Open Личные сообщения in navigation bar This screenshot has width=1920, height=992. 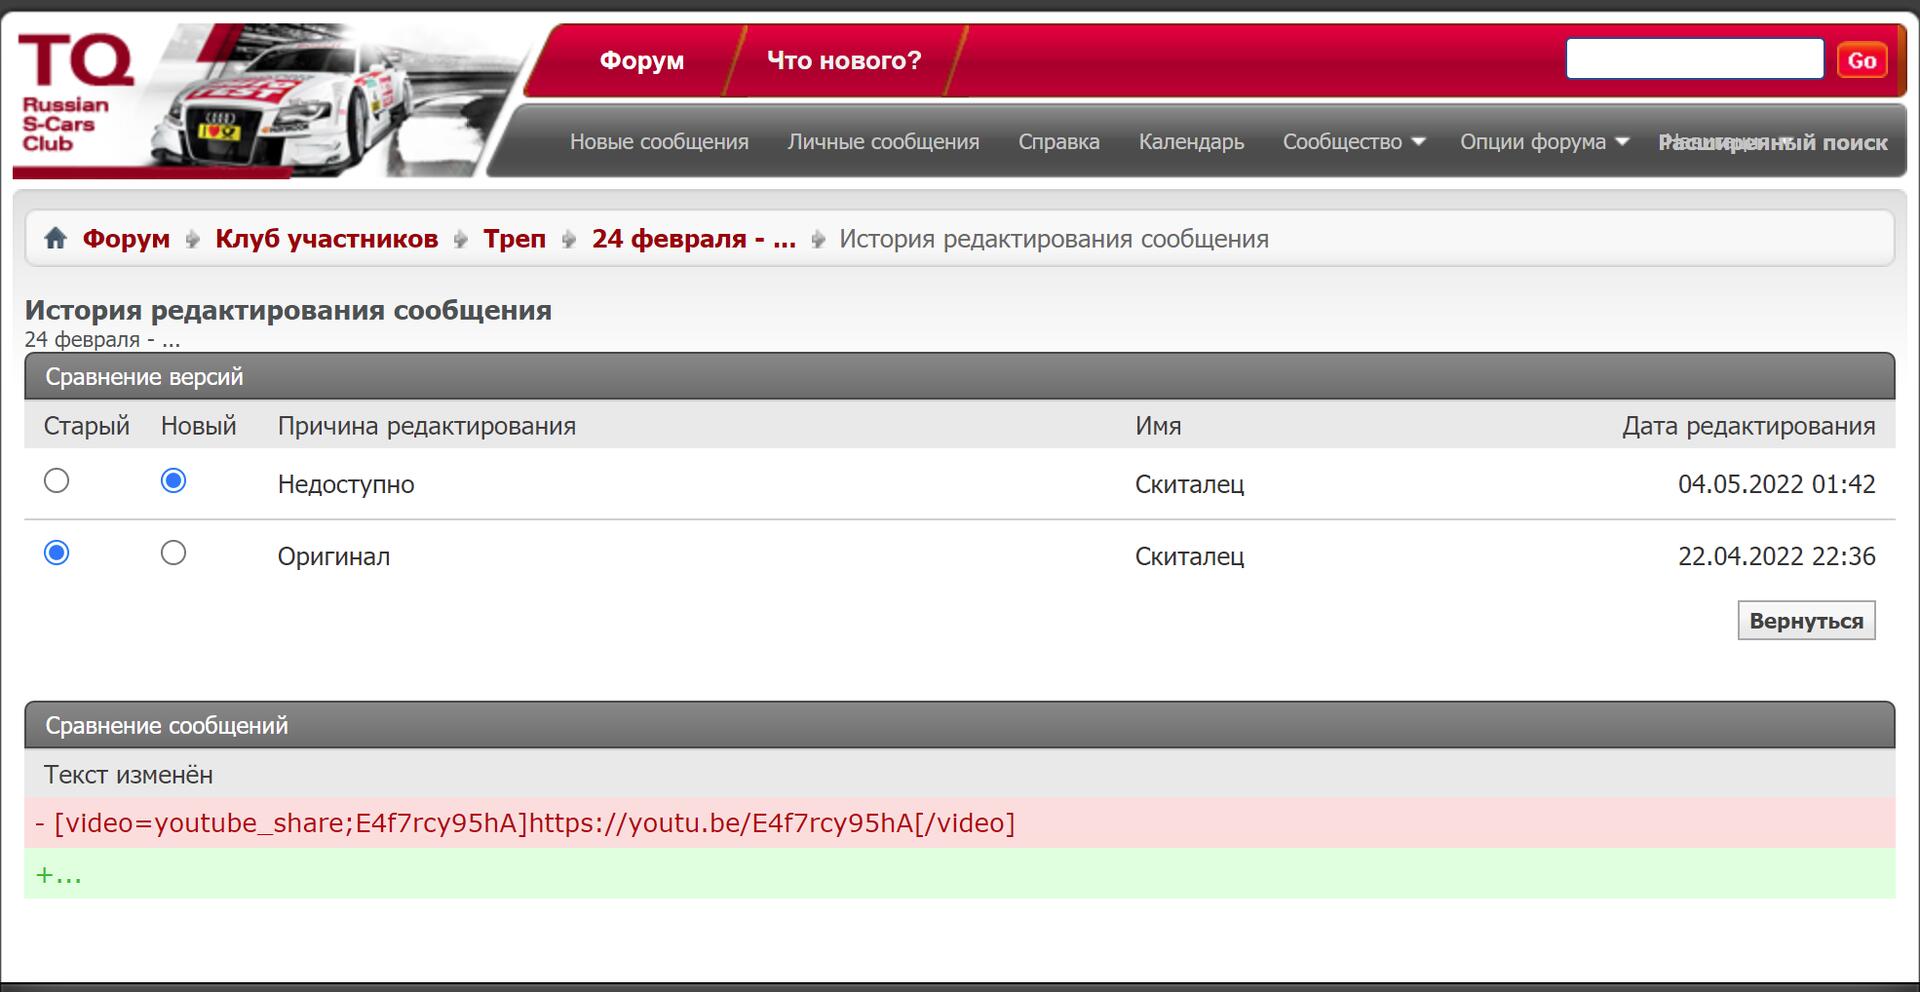883,142
